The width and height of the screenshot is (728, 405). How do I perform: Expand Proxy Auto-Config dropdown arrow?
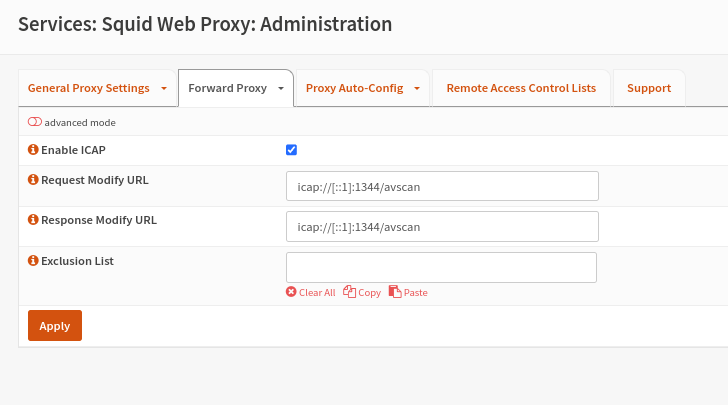click(417, 88)
